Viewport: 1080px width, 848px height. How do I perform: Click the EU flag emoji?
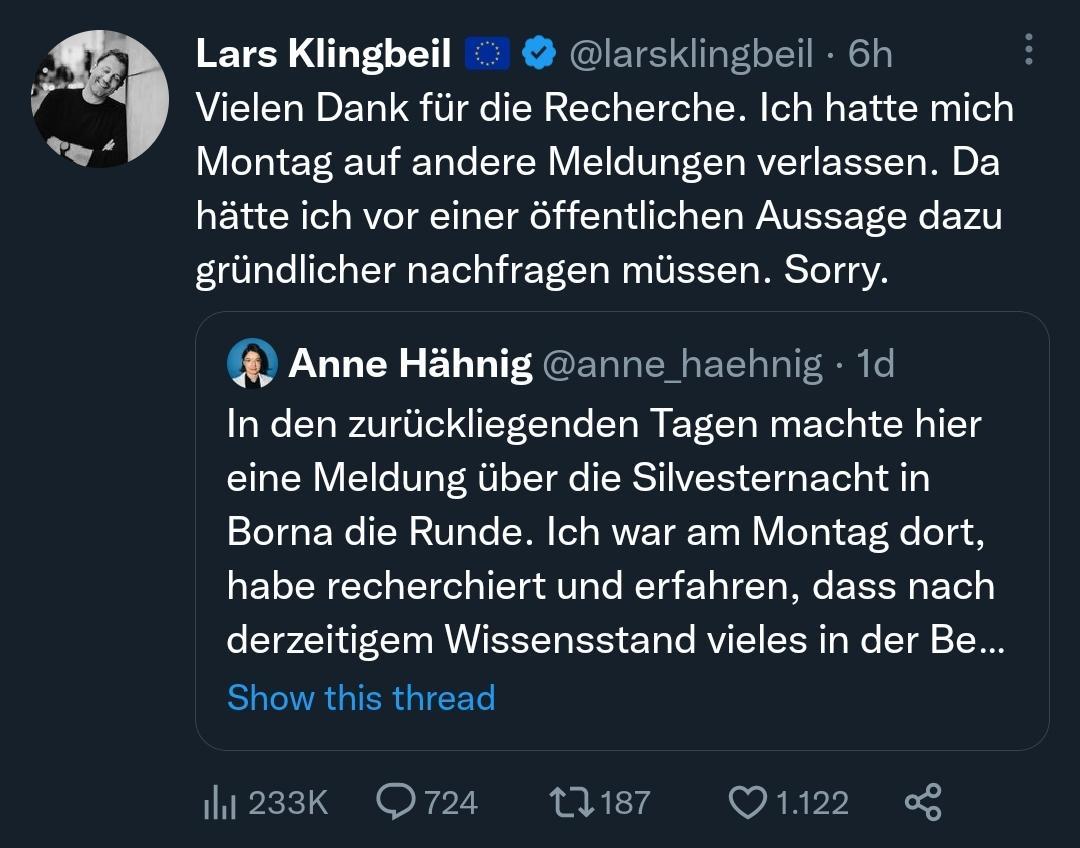tap(488, 54)
